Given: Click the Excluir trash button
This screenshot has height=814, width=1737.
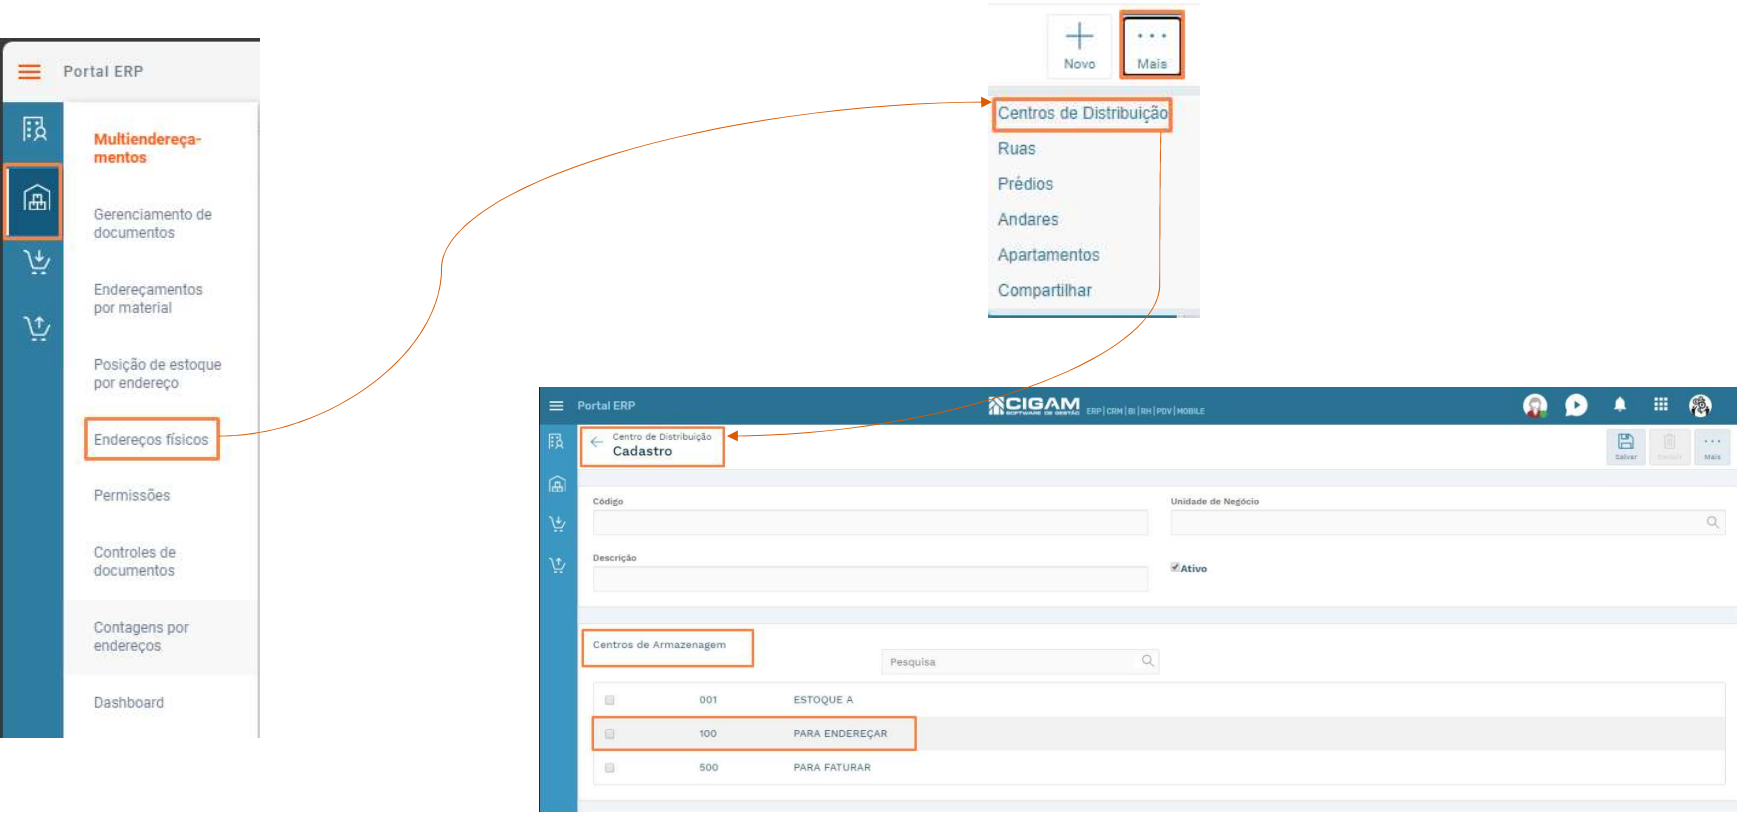Looking at the screenshot, I should click(1669, 446).
